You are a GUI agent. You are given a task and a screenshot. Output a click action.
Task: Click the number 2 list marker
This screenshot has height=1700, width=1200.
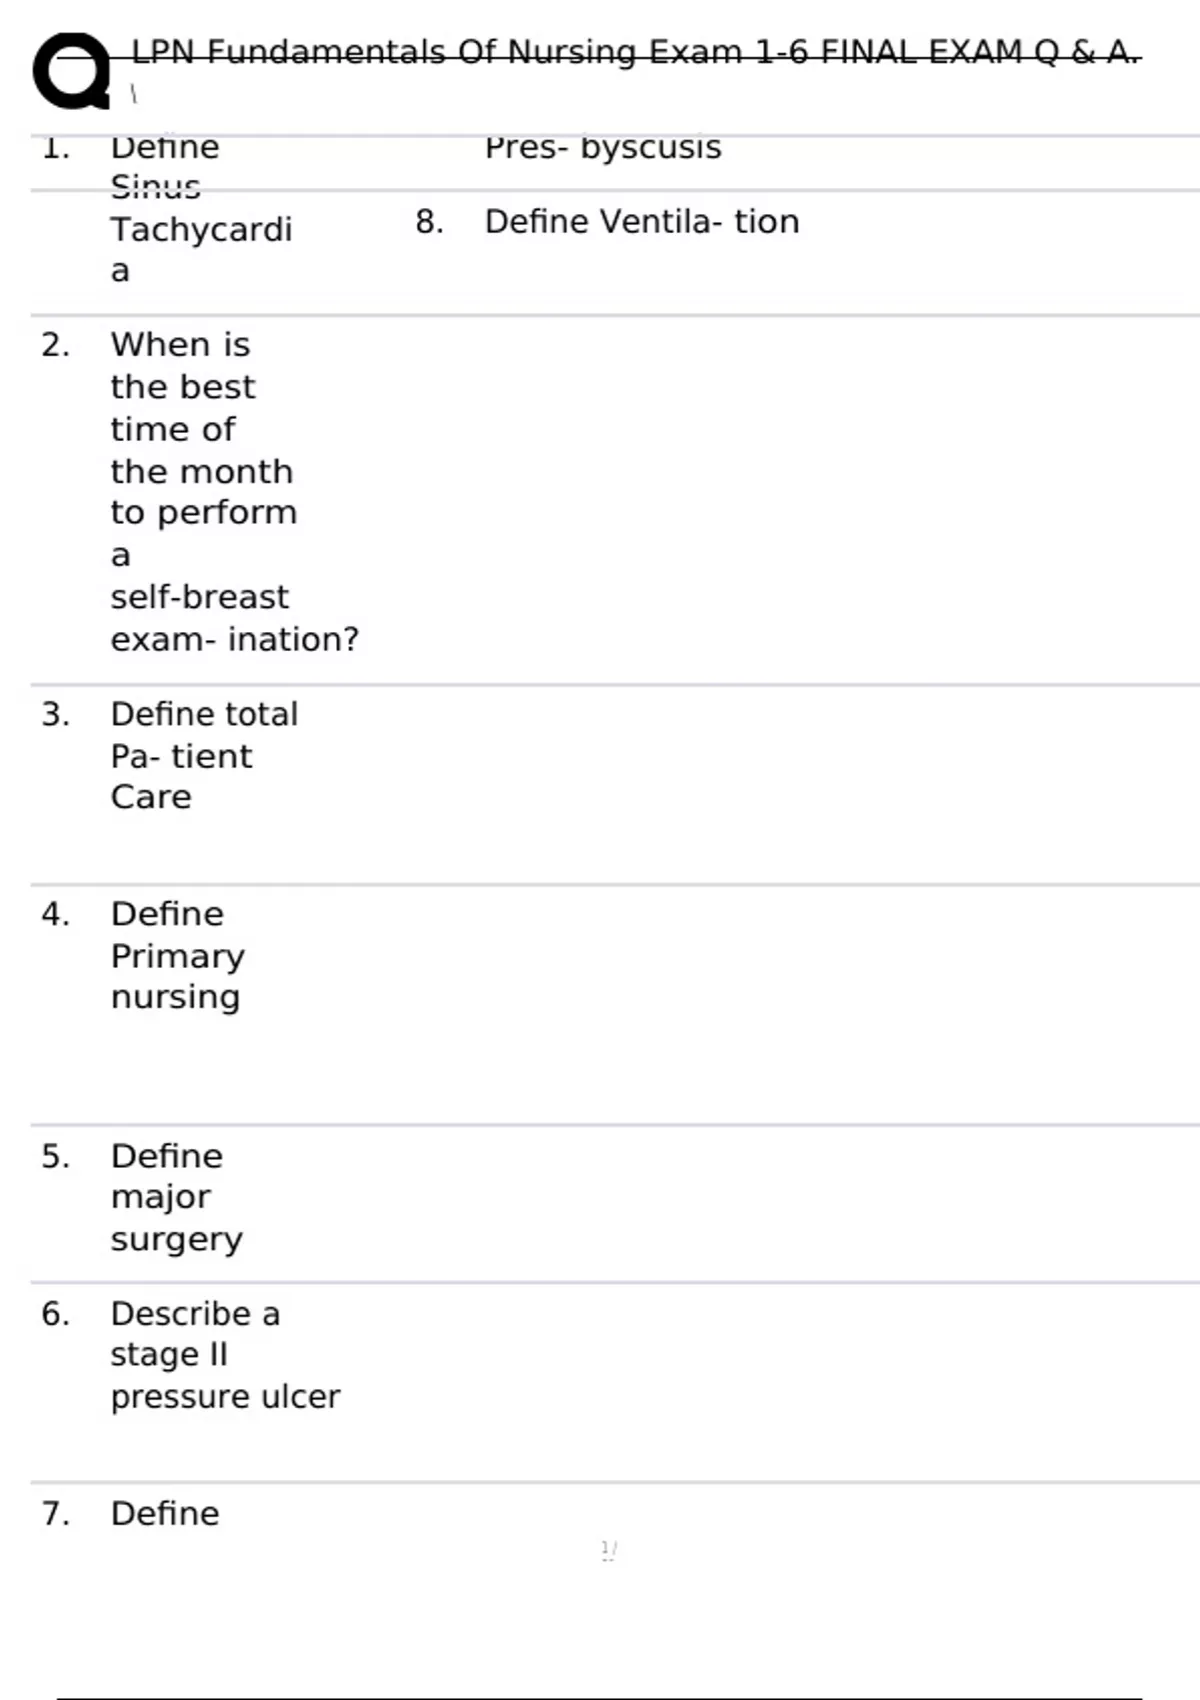(x=56, y=345)
